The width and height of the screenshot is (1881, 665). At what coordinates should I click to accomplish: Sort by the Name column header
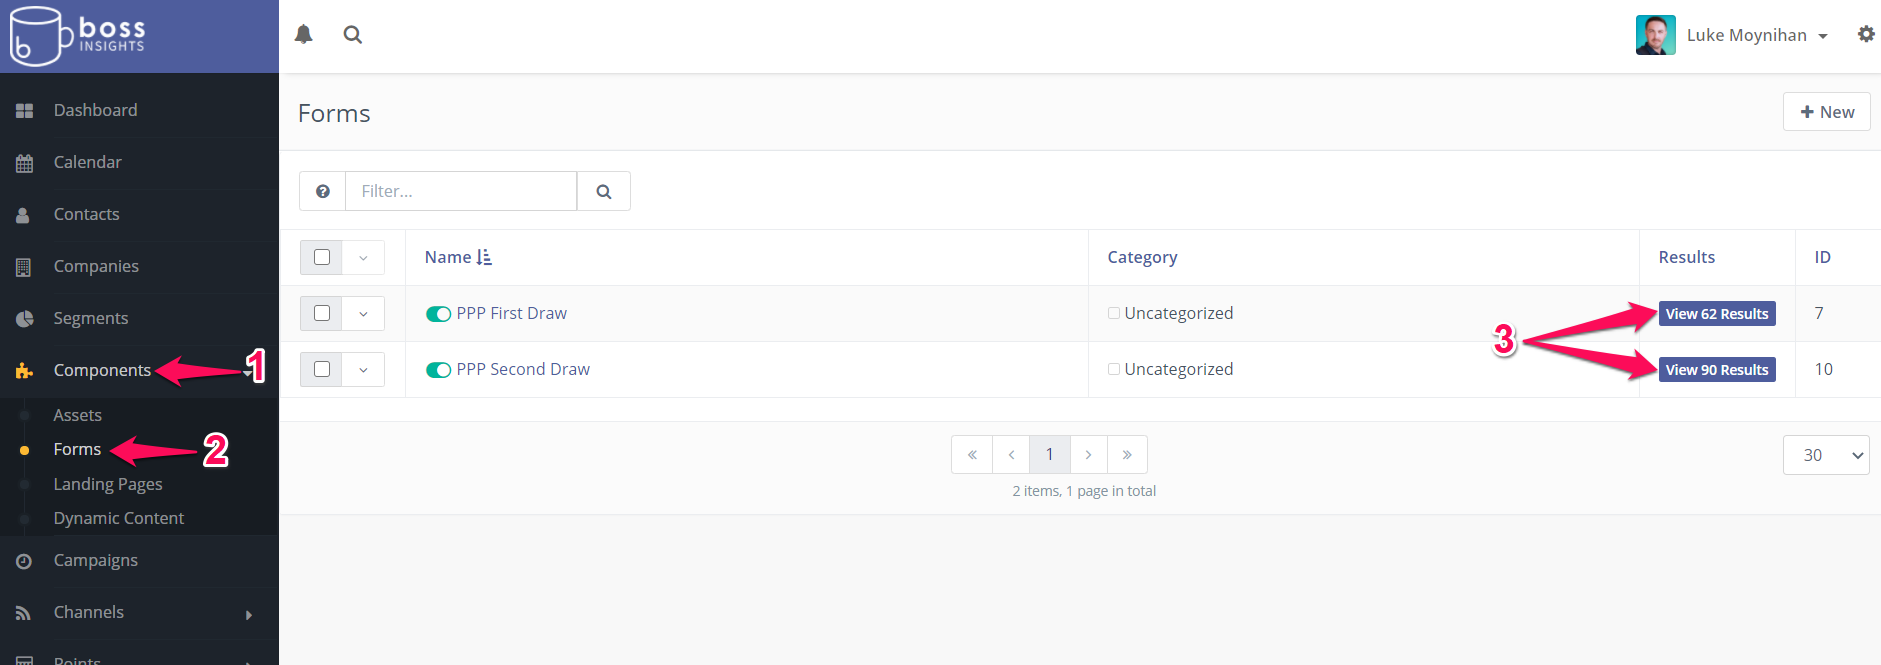tap(448, 257)
